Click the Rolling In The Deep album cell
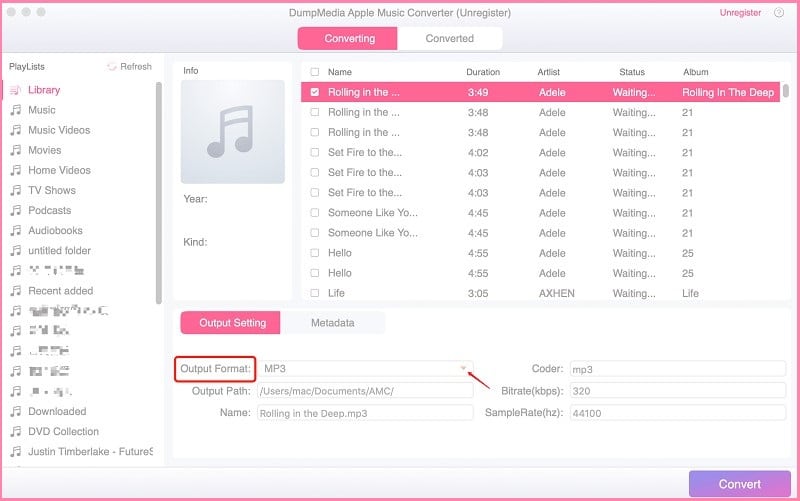 coord(728,92)
